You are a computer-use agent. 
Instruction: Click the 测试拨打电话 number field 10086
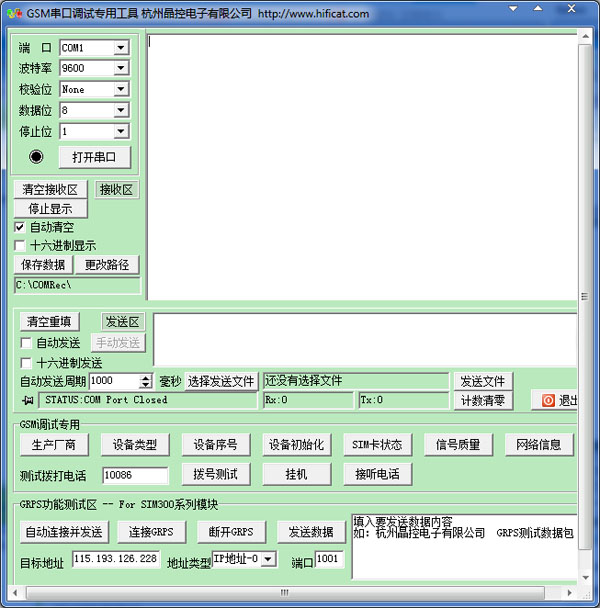(x=135, y=475)
